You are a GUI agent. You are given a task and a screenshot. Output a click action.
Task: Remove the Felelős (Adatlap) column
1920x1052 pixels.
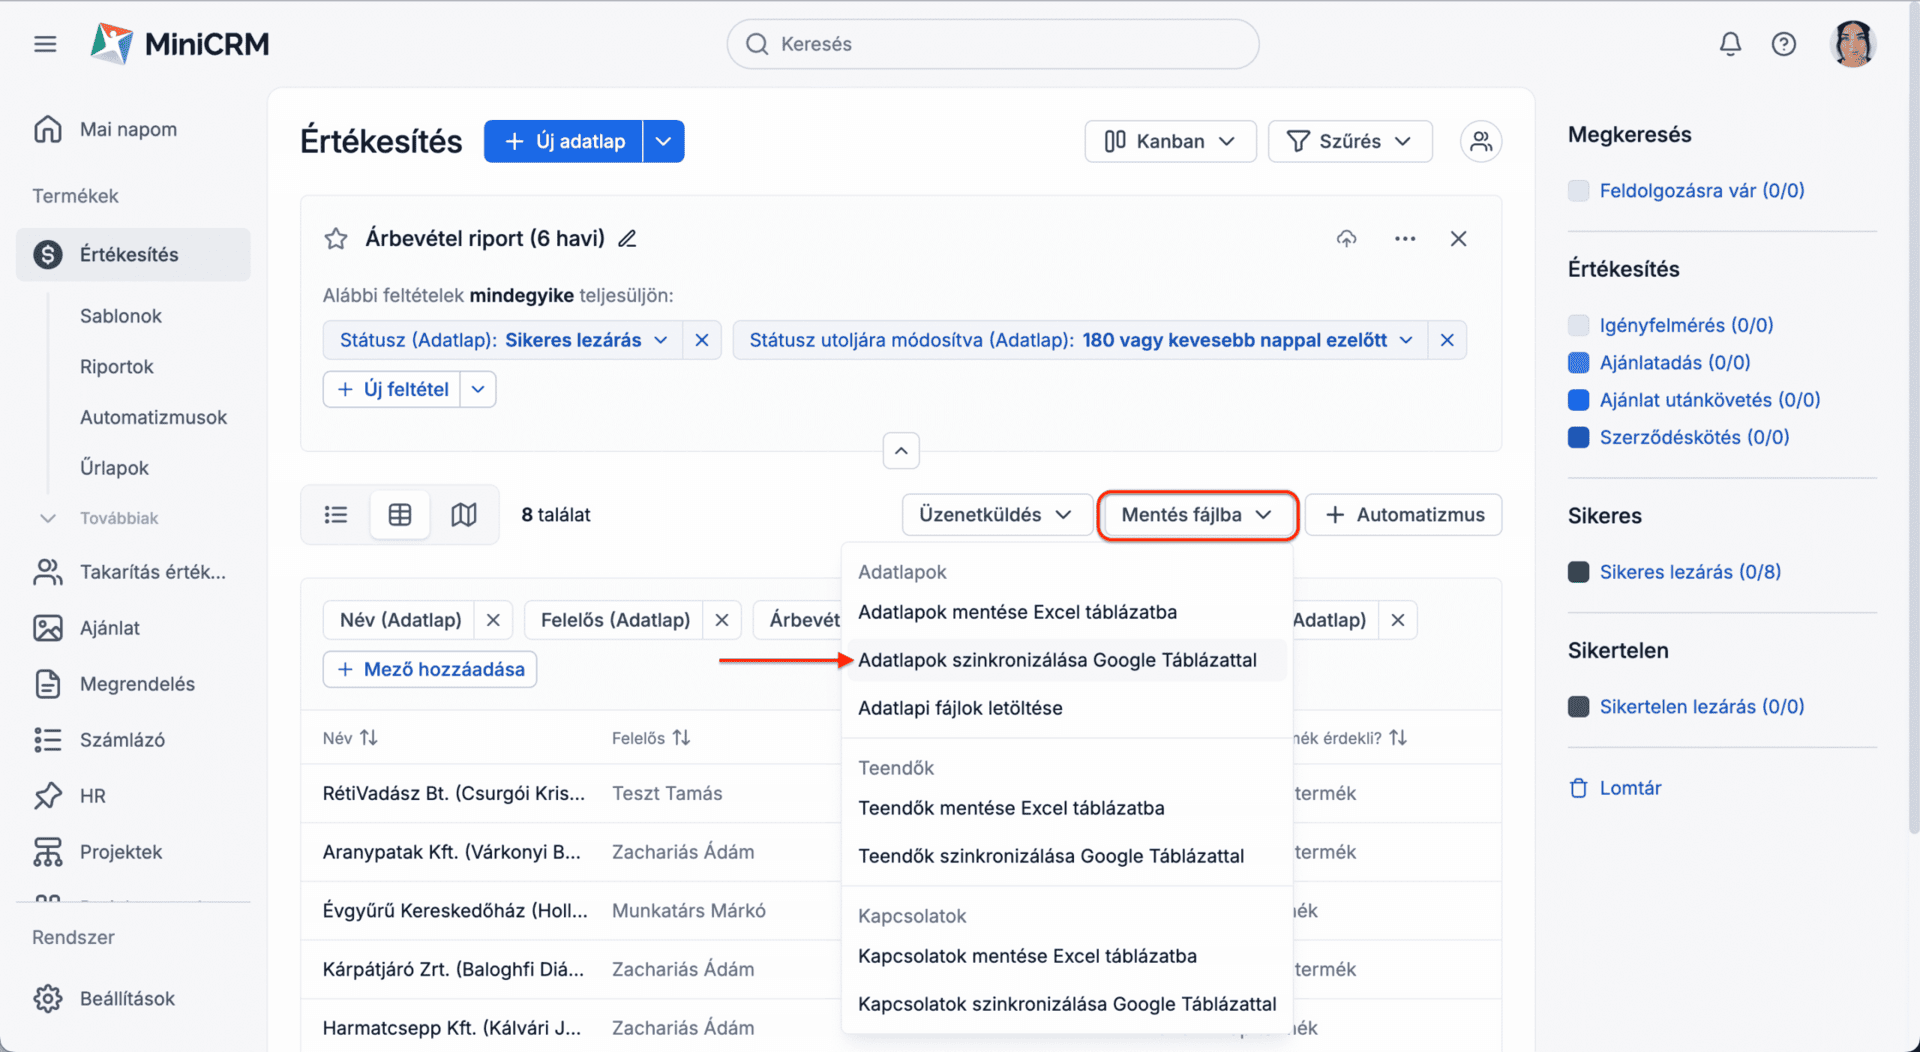click(722, 620)
